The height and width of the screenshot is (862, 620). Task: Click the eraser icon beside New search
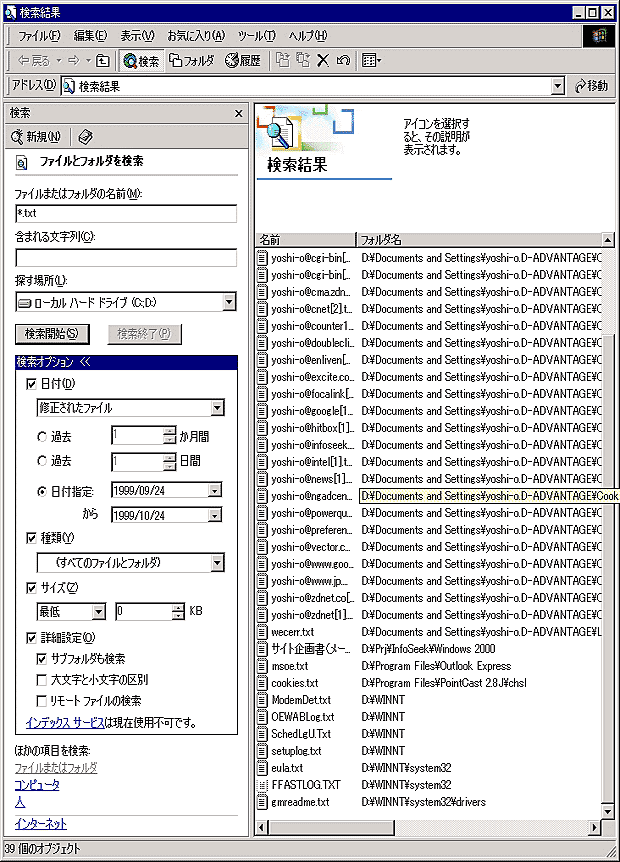(86, 136)
